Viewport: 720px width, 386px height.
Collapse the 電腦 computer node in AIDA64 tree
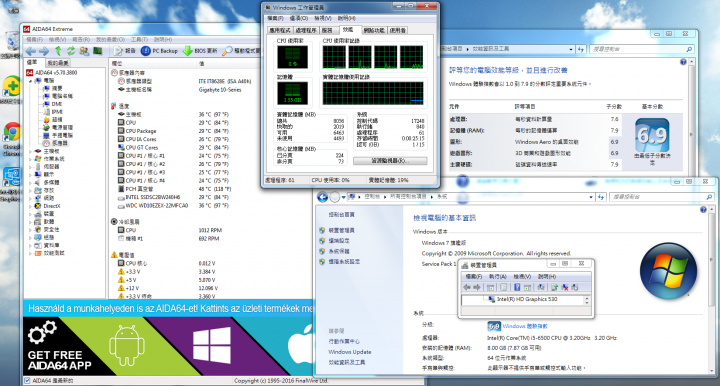(31, 80)
